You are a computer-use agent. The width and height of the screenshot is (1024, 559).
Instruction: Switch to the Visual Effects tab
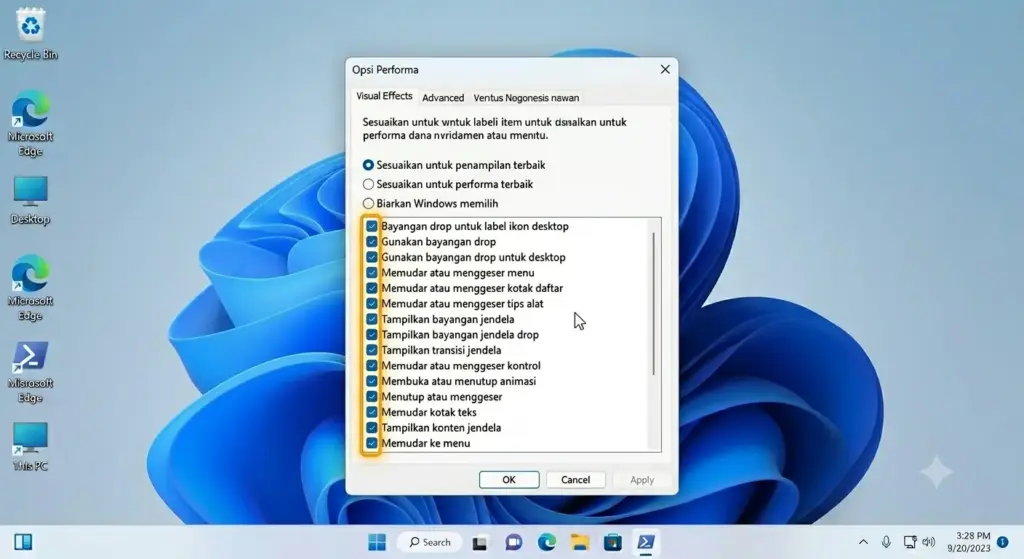point(384,96)
